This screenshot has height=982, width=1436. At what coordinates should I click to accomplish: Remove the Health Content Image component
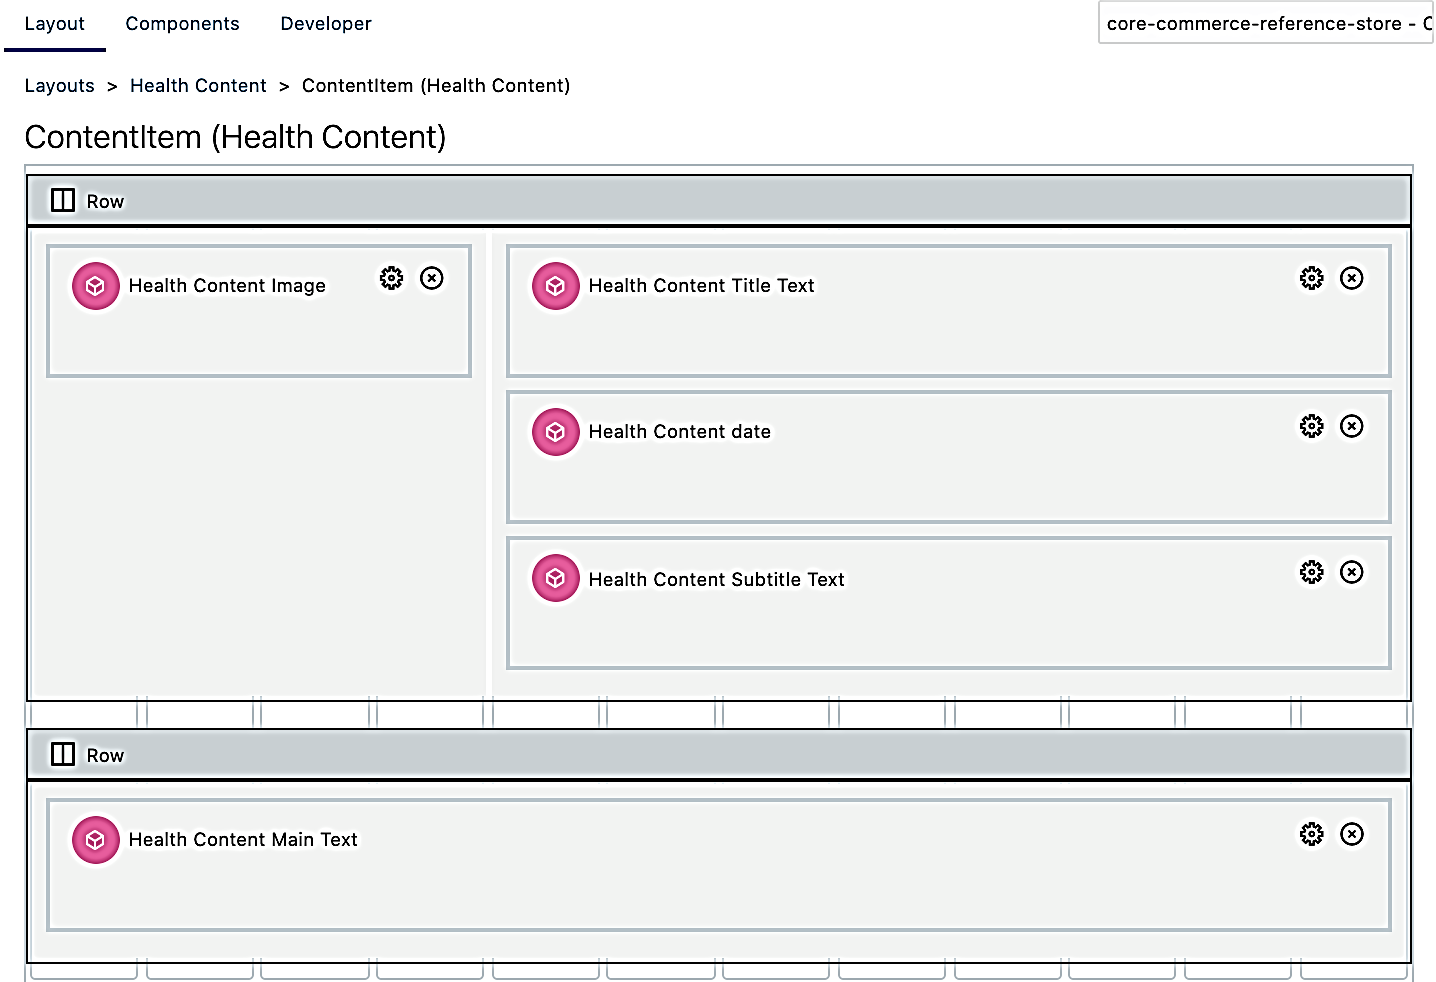click(432, 278)
